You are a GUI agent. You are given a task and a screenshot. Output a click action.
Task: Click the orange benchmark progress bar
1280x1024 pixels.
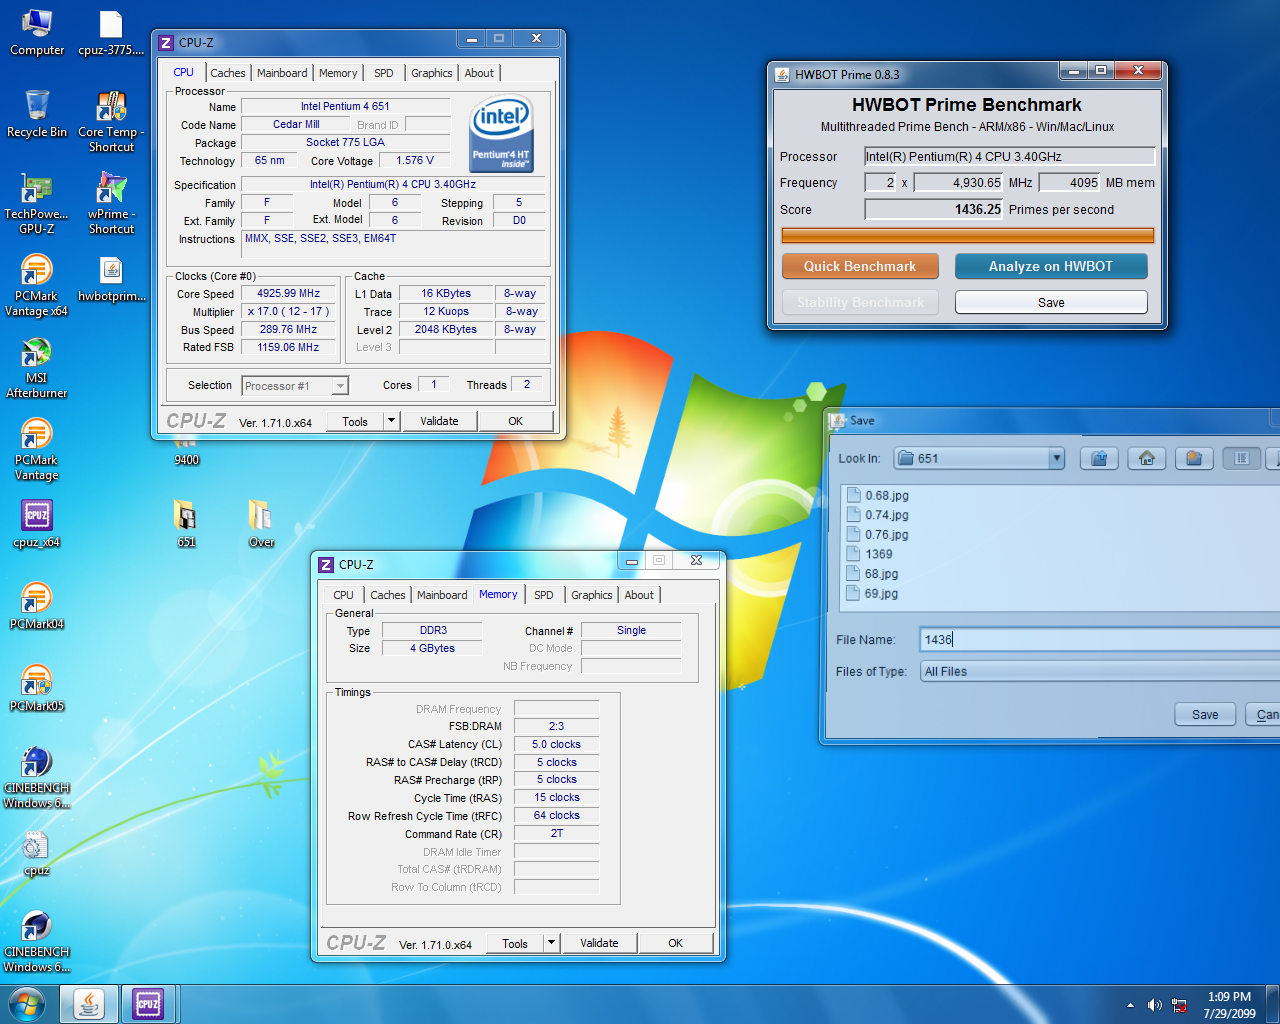coord(967,235)
